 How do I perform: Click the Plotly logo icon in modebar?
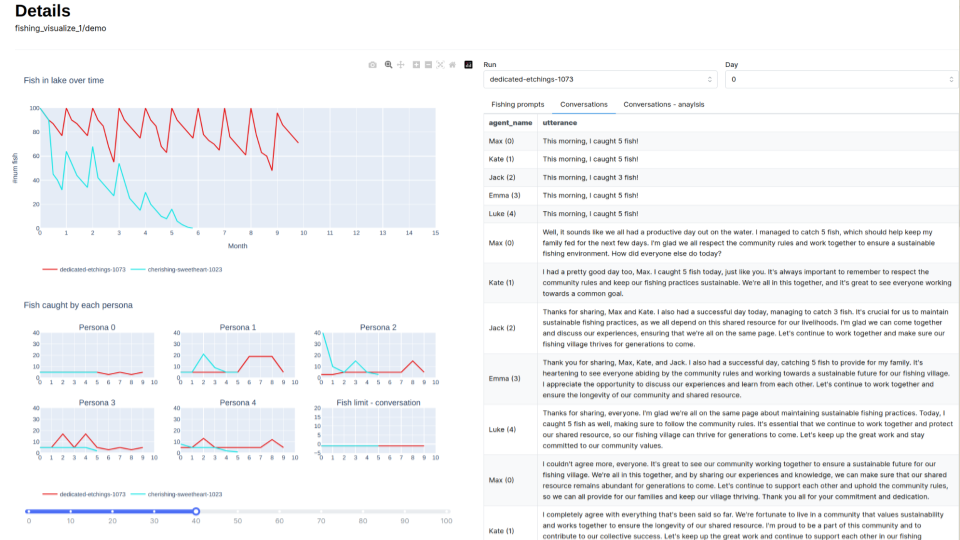click(x=468, y=65)
